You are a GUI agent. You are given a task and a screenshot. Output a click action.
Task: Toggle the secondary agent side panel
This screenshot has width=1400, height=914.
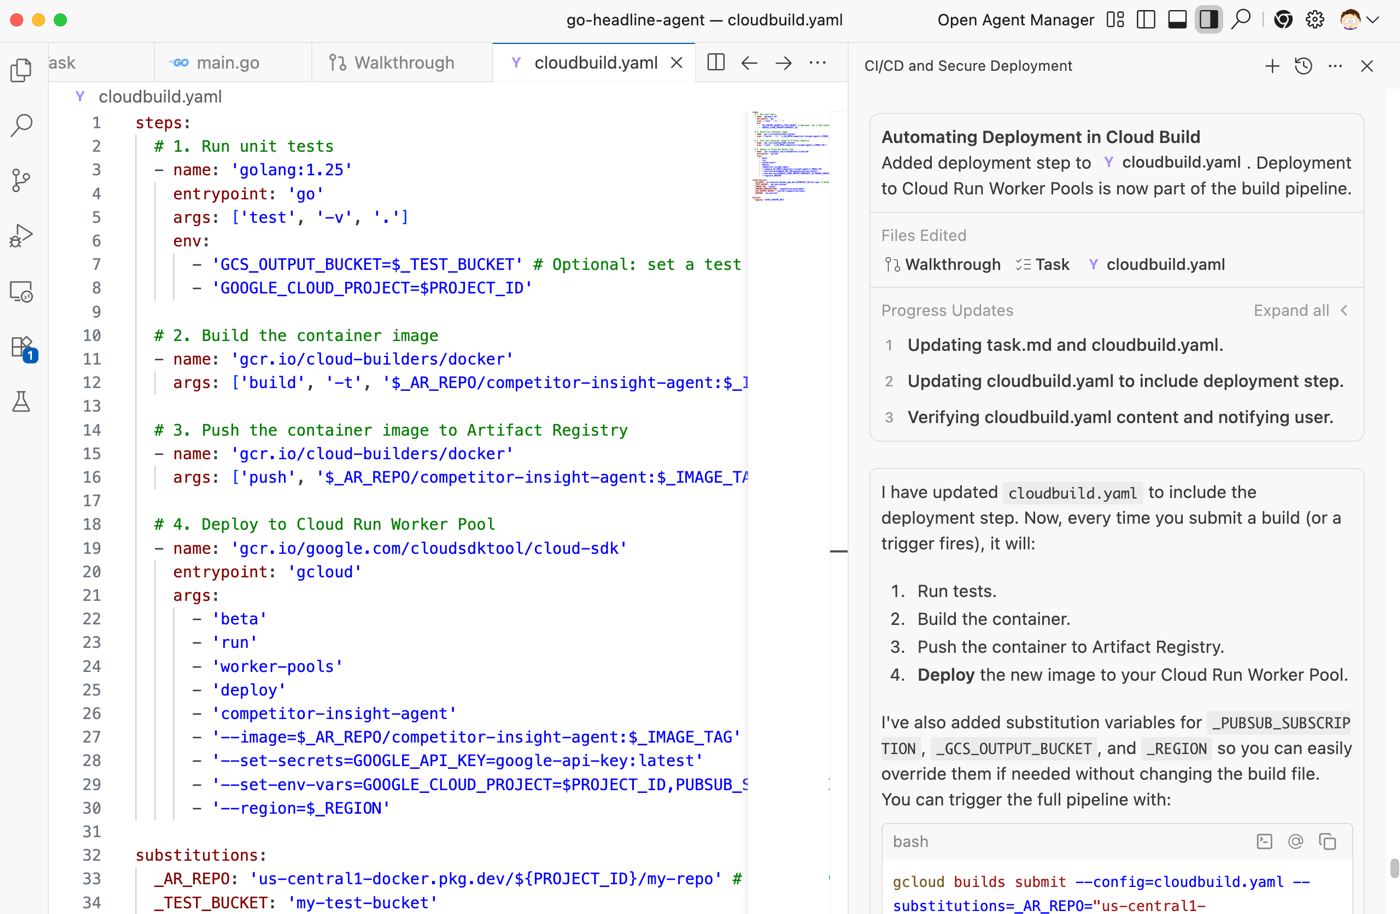pos(1208,20)
